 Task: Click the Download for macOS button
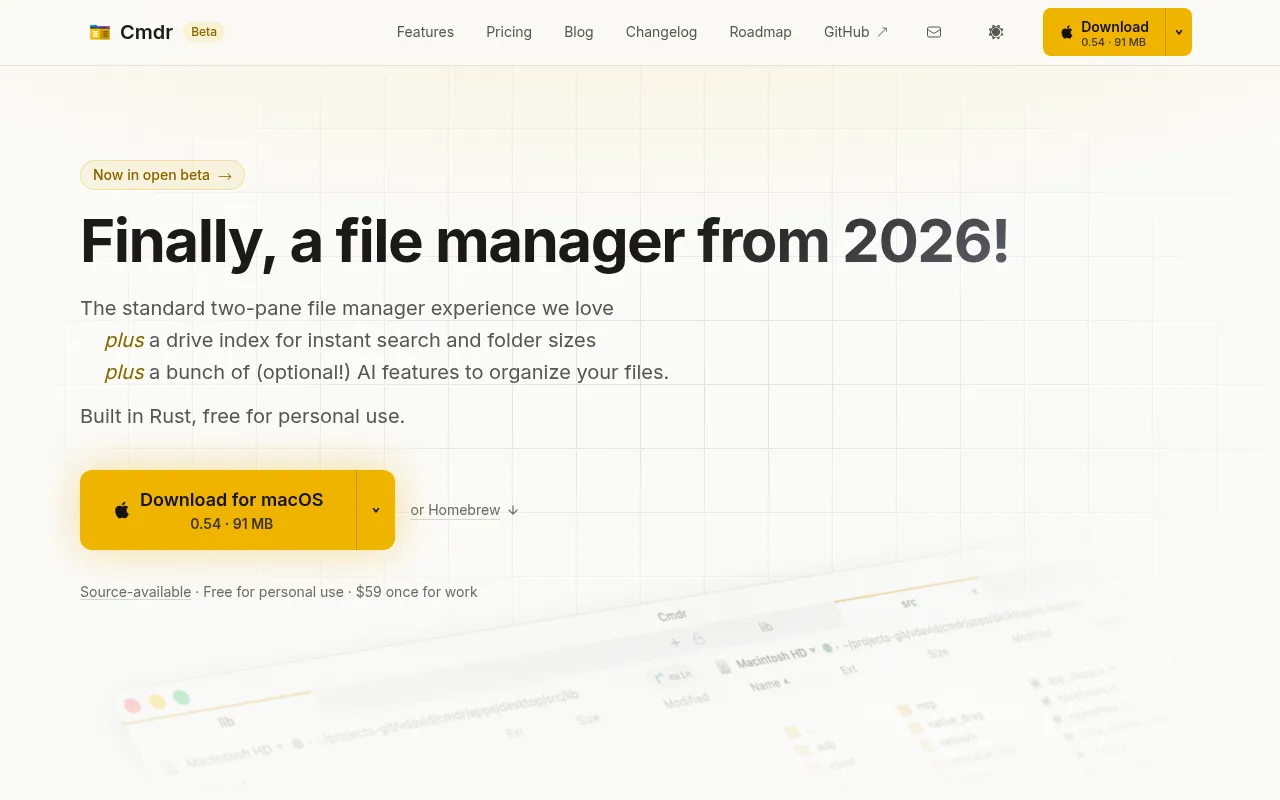[218, 510]
